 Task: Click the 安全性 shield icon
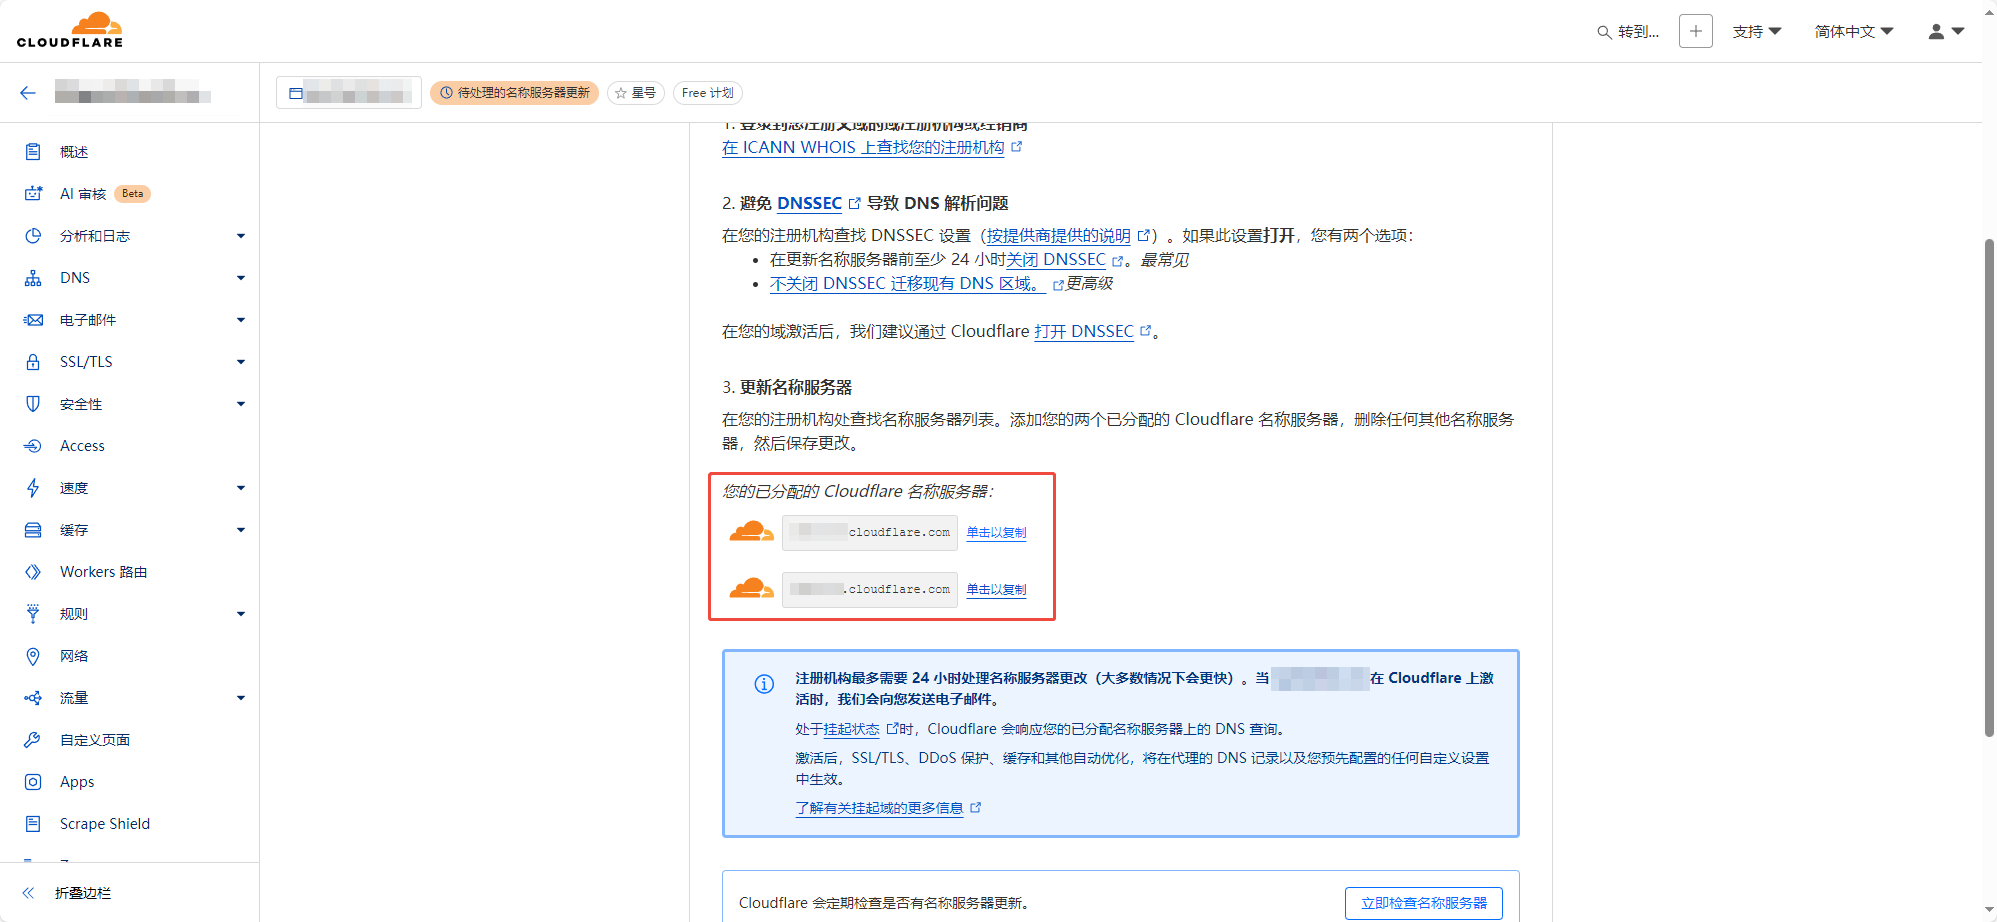(33, 404)
